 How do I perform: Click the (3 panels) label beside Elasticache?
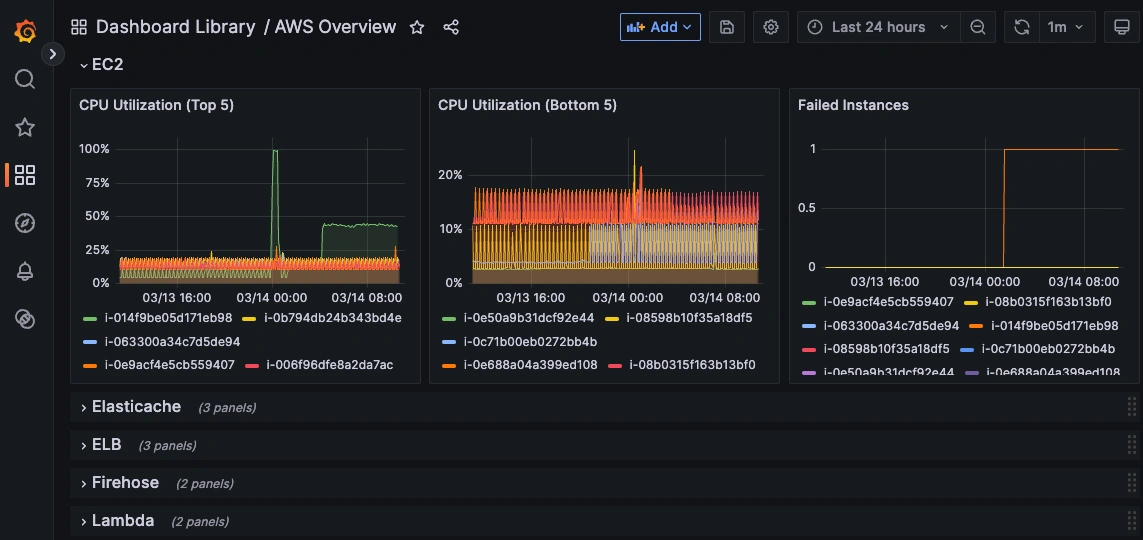click(227, 408)
